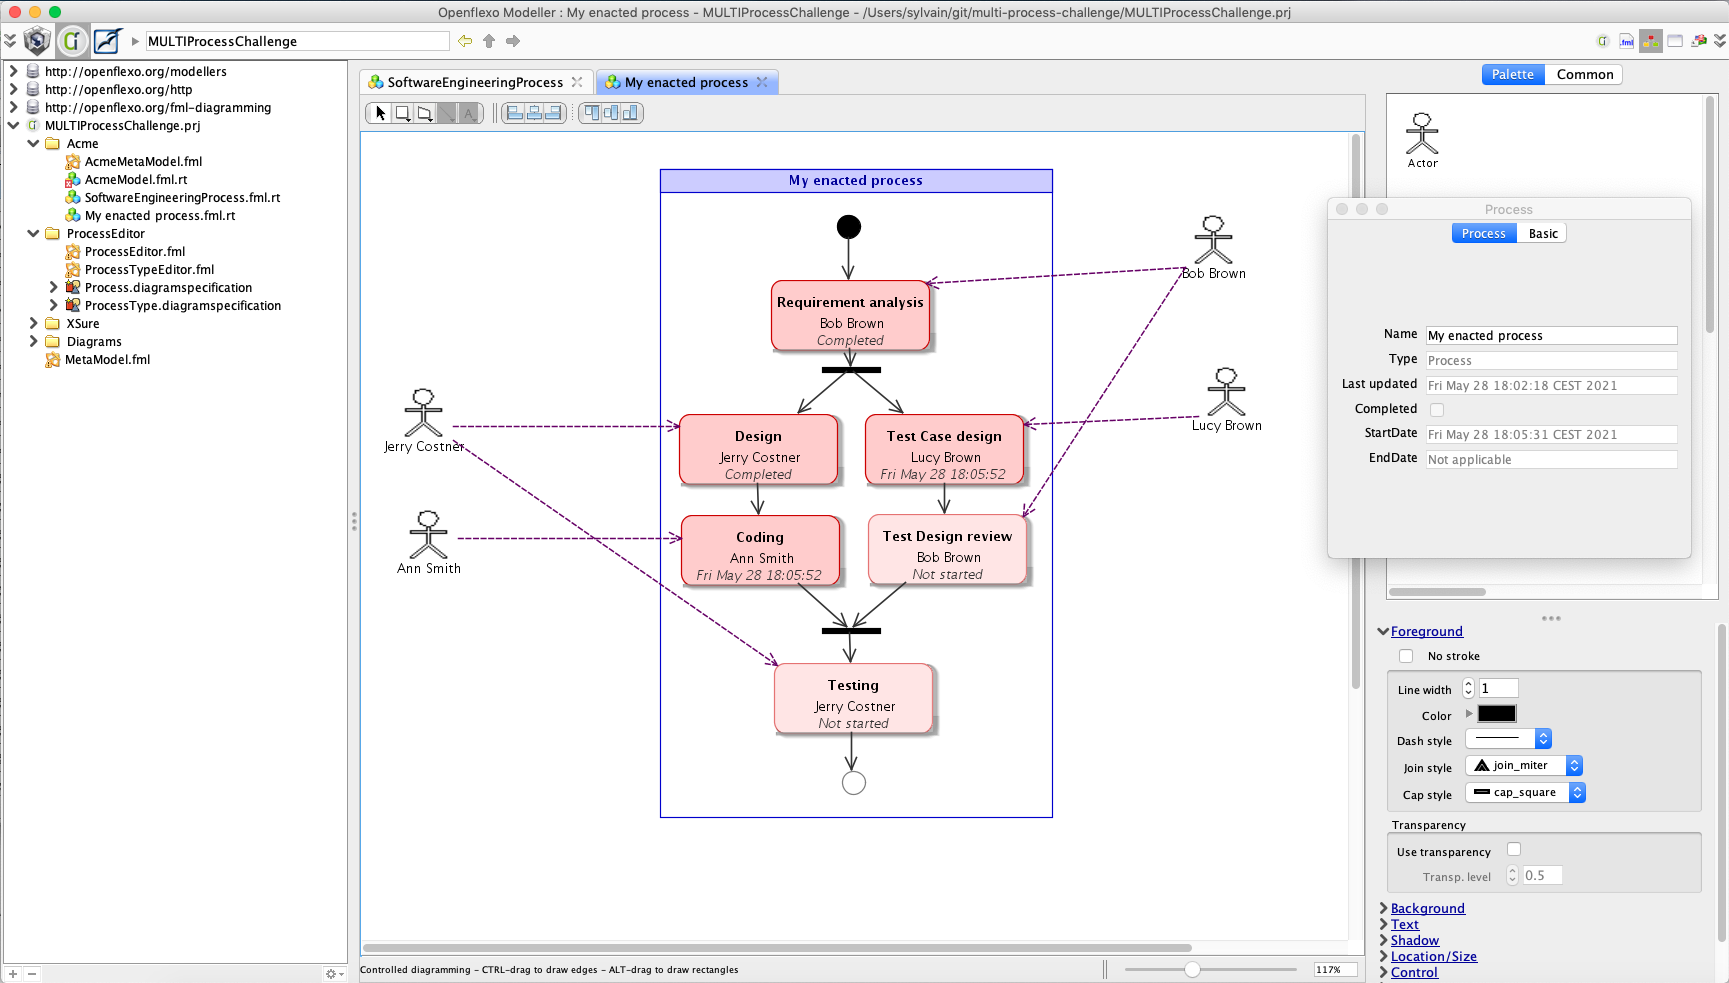1729x983 pixels.
Task: Toggle the Completed checkbox
Action: [x=1437, y=410]
